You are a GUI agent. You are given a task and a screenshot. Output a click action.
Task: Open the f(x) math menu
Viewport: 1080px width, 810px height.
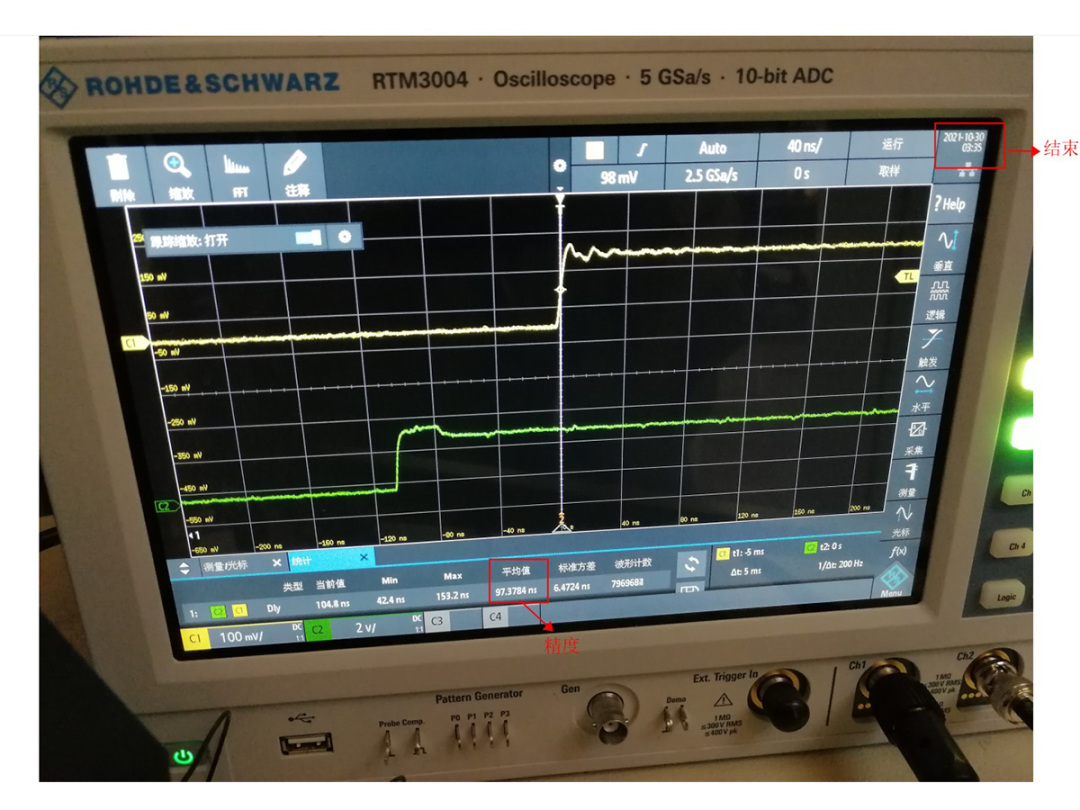click(x=897, y=552)
